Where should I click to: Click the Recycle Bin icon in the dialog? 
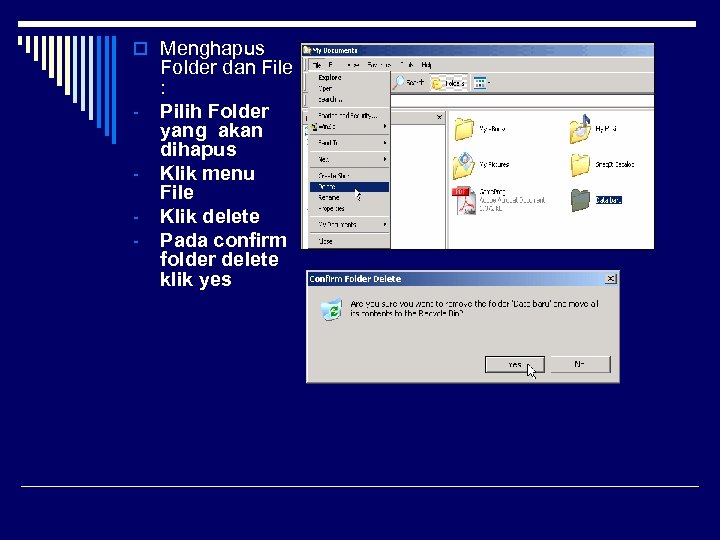tap(332, 309)
